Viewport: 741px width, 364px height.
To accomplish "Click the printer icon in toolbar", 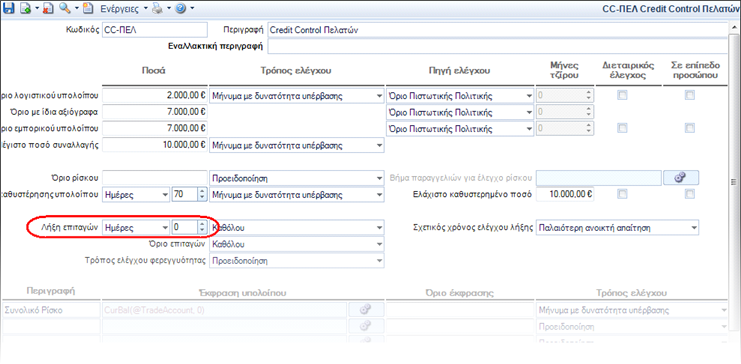I will pyautogui.click(x=158, y=8).
